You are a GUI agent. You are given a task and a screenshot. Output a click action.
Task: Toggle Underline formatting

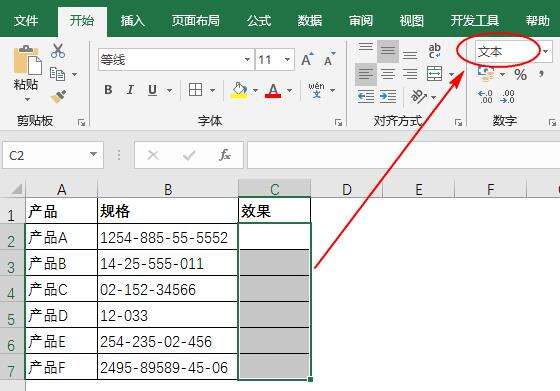152,90
